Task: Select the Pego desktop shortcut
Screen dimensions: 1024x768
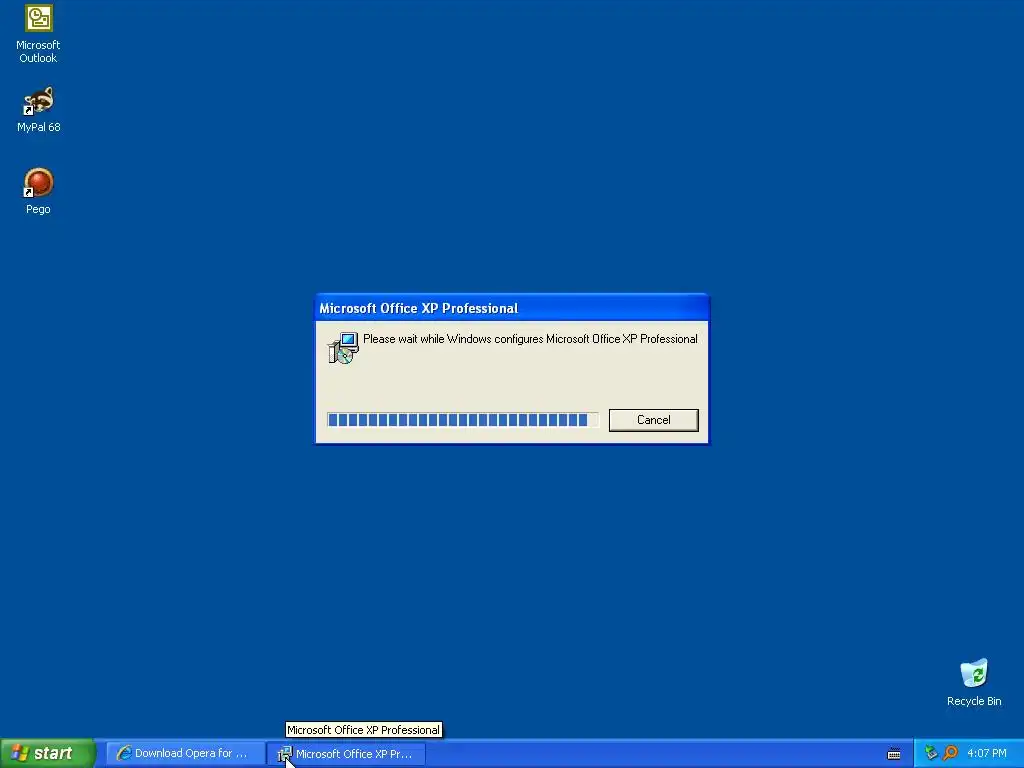Action: [x=38, y=191]
